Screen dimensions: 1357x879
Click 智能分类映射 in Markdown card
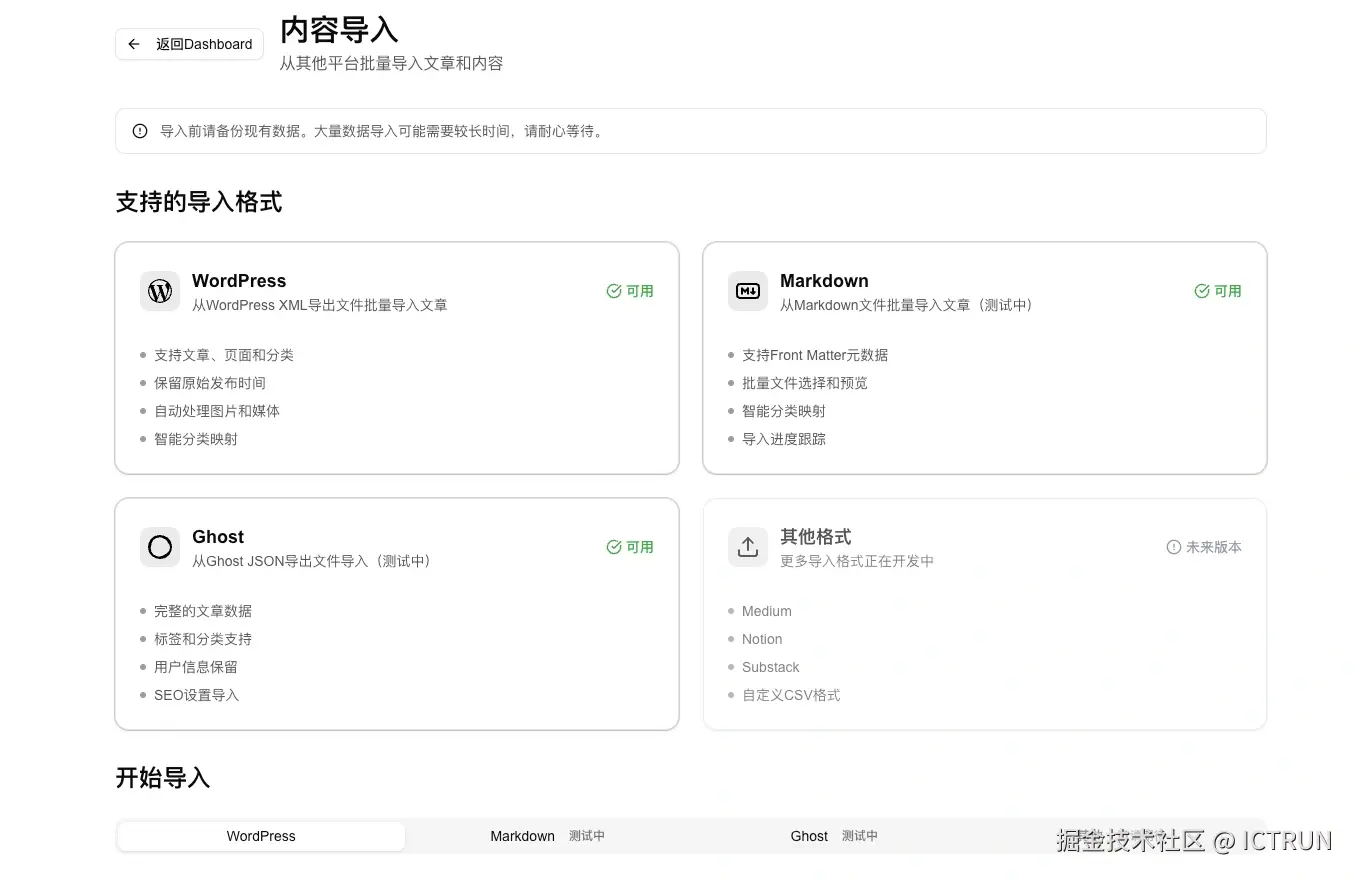point(784,411)
